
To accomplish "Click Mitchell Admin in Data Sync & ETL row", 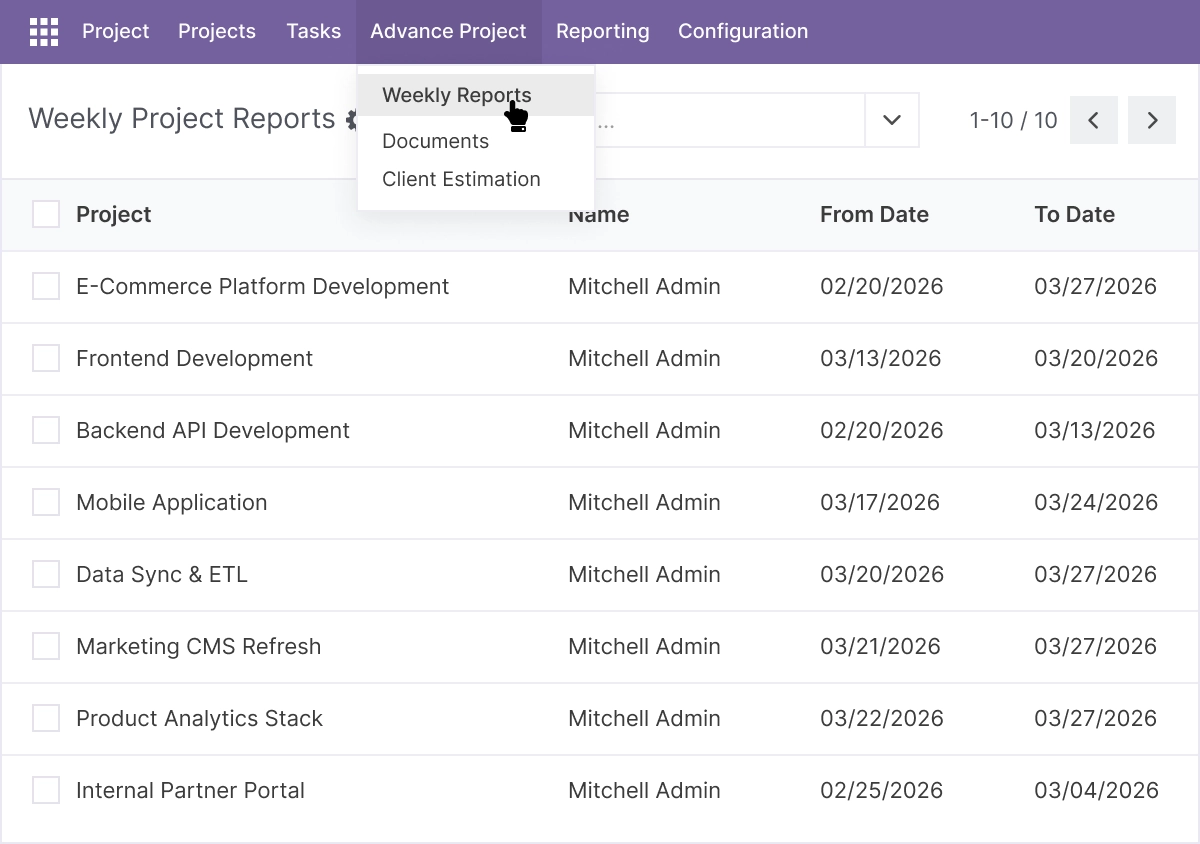I will (x=644, y=574).
